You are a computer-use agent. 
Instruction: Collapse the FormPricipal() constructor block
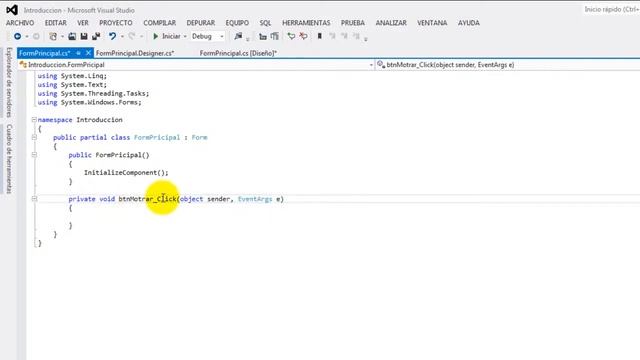coord(34,155)
